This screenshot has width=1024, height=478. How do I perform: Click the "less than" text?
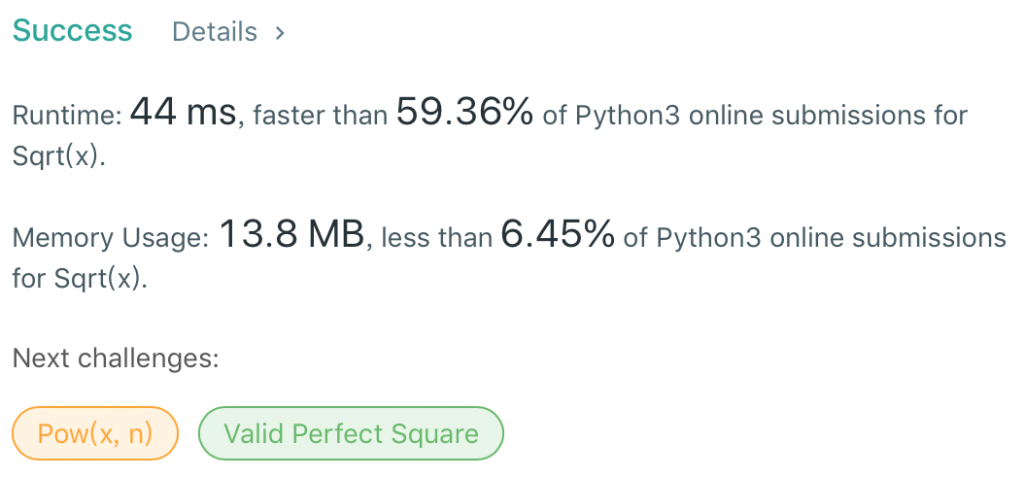pos(436,238)
